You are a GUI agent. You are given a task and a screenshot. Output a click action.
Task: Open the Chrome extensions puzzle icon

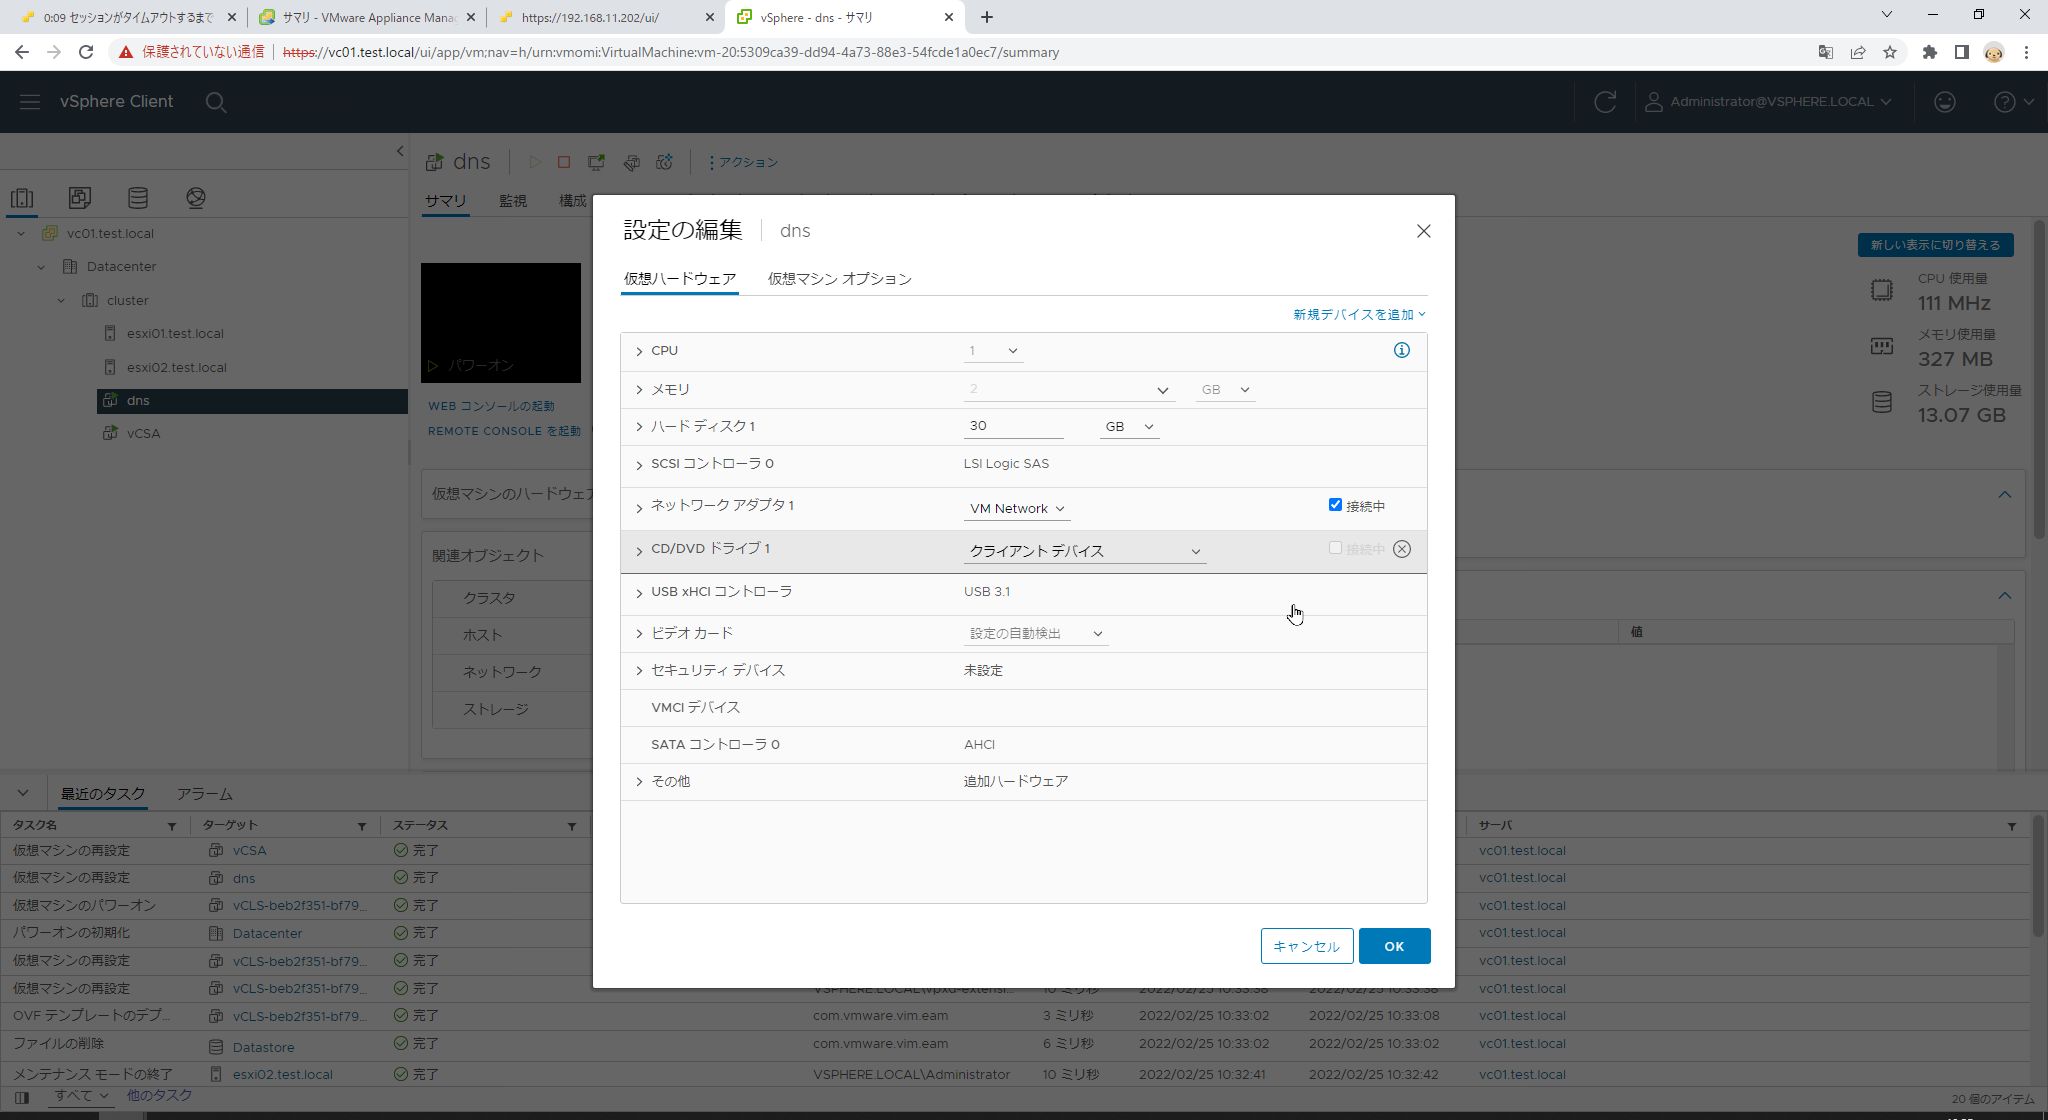click(1929, 52)
